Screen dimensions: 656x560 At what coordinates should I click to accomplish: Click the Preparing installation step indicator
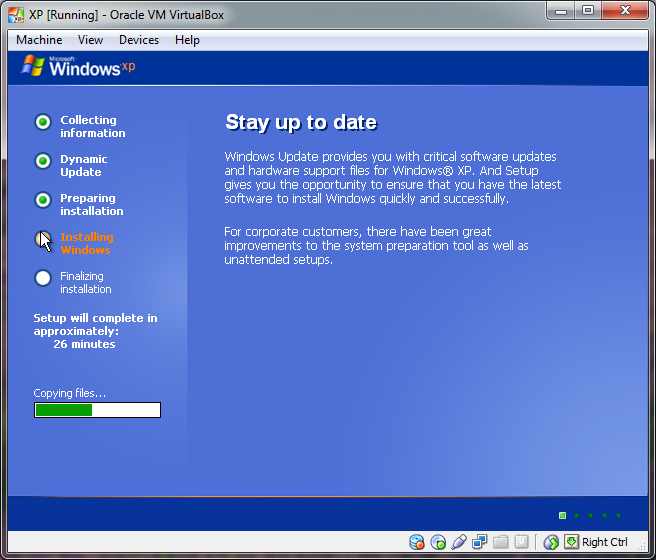[43, 200]
